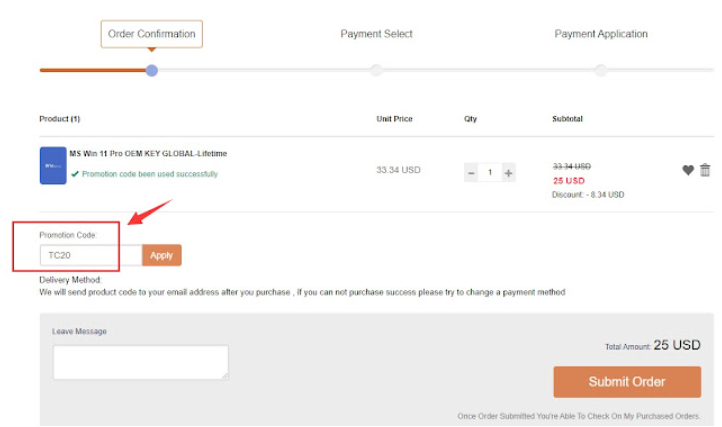Focus the Promotion Code input field

[x=90, y=255]
